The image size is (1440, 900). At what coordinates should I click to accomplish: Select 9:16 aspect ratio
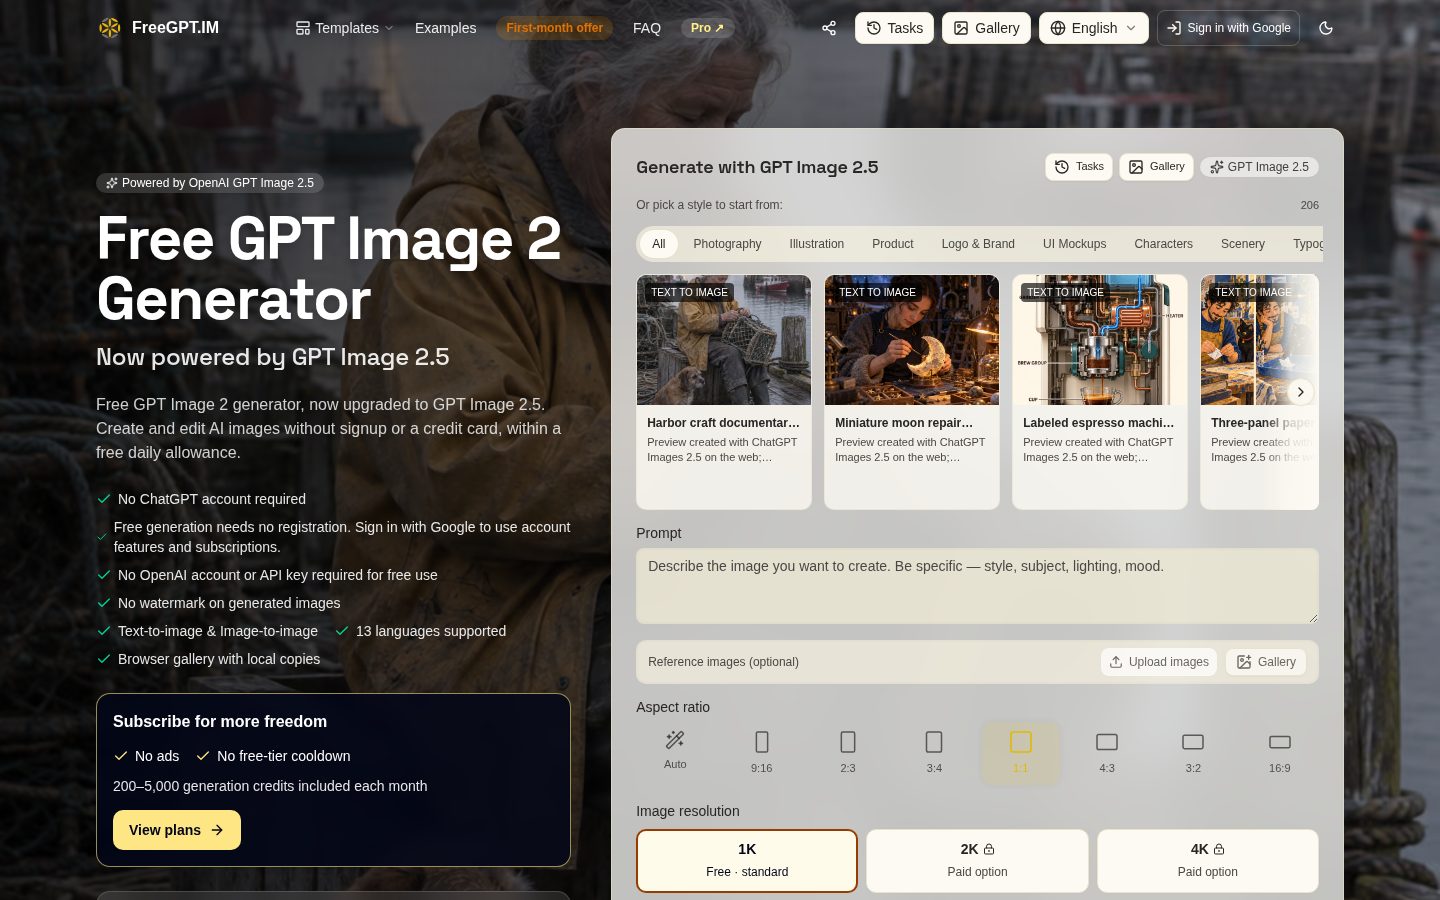tap(762, 751)
